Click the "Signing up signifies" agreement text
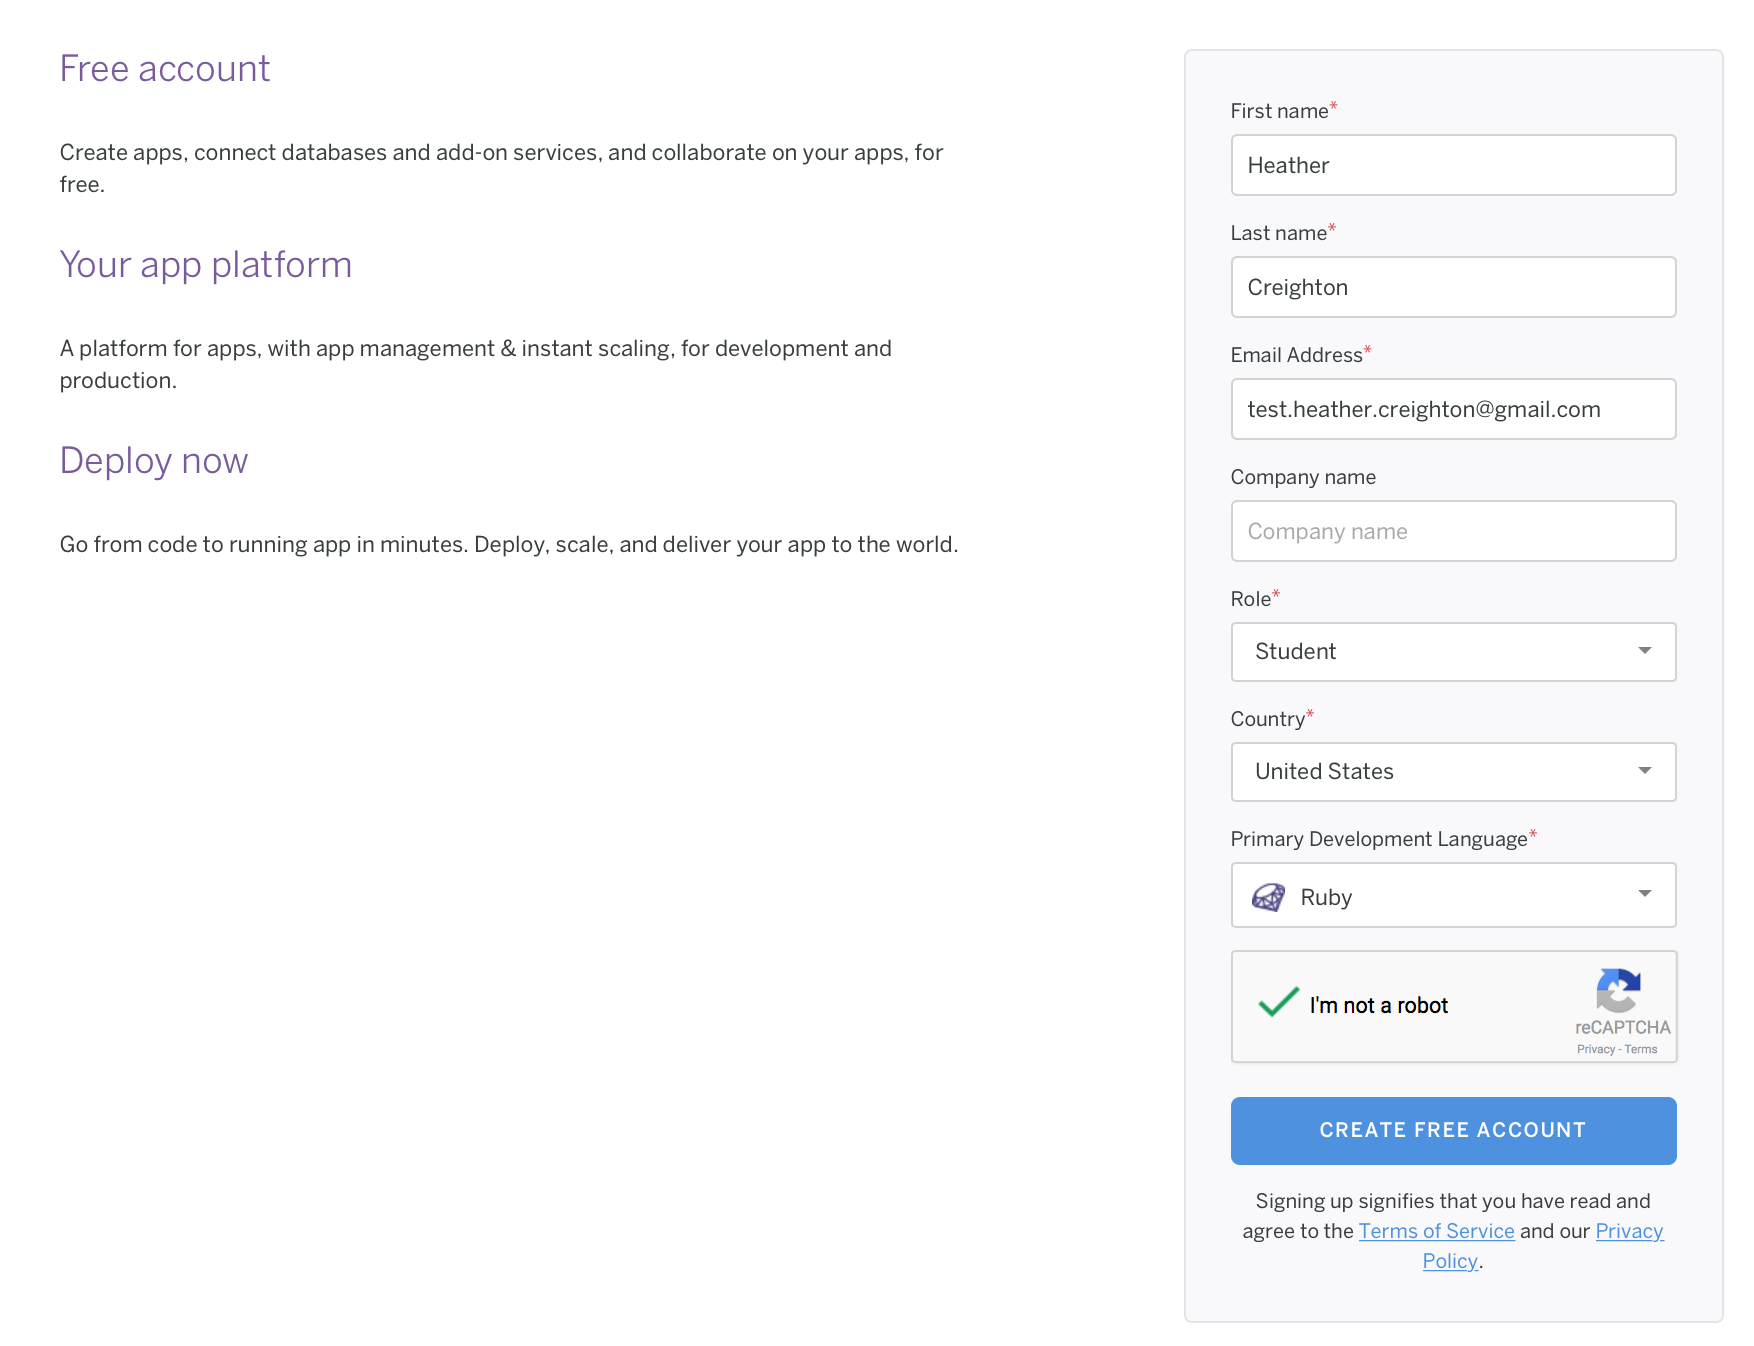 coord(1453,1231)
